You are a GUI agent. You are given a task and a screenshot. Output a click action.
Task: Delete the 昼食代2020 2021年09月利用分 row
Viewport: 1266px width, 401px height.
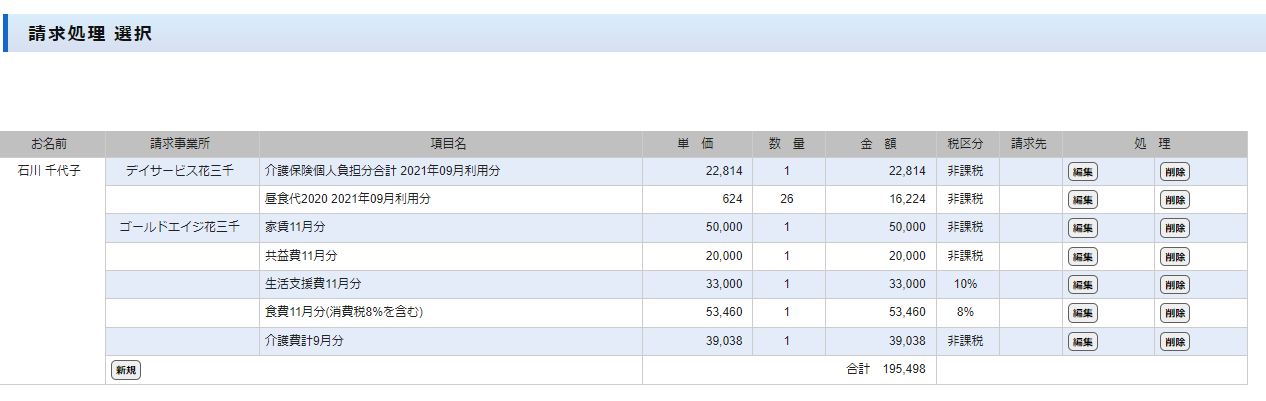pyautogui.click(x=1174, y=200)
